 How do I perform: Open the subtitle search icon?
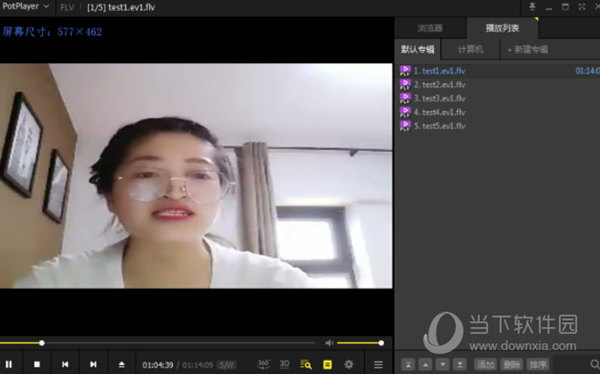pos(306,364)
